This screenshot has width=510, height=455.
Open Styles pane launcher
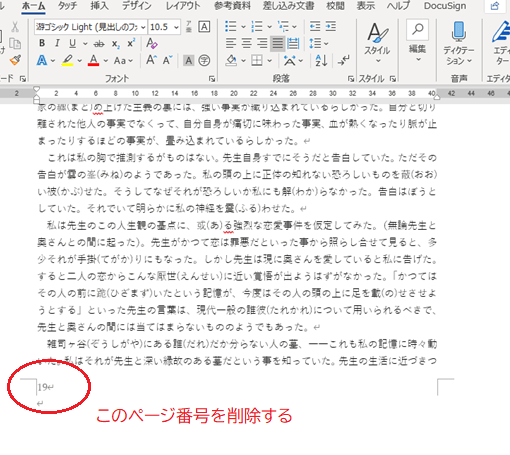click(393, 79)
